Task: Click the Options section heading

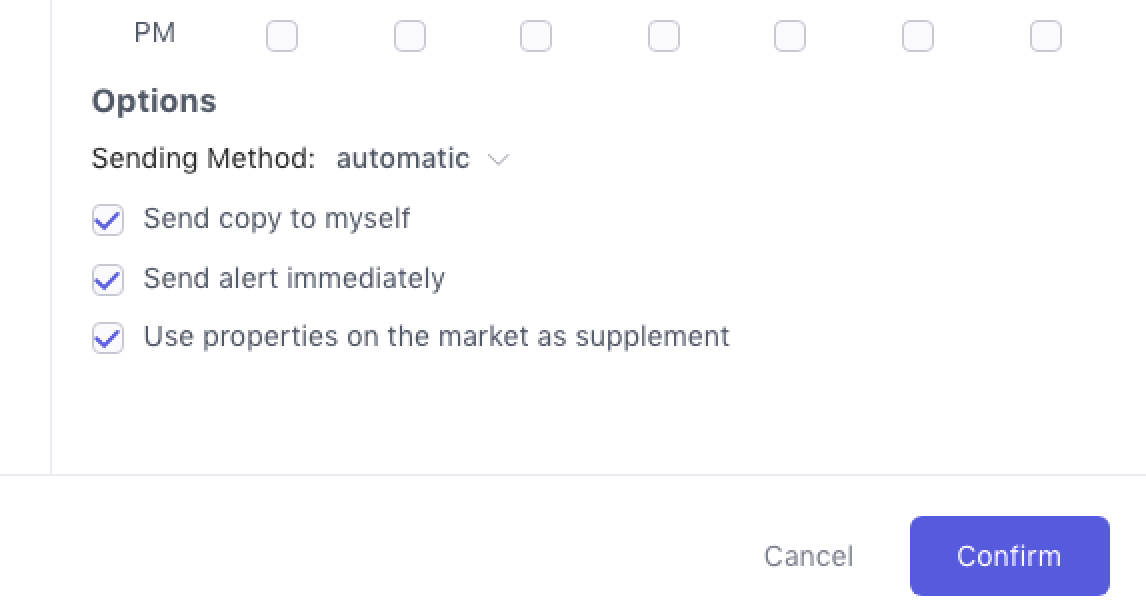Action: [x=154, y=101]
